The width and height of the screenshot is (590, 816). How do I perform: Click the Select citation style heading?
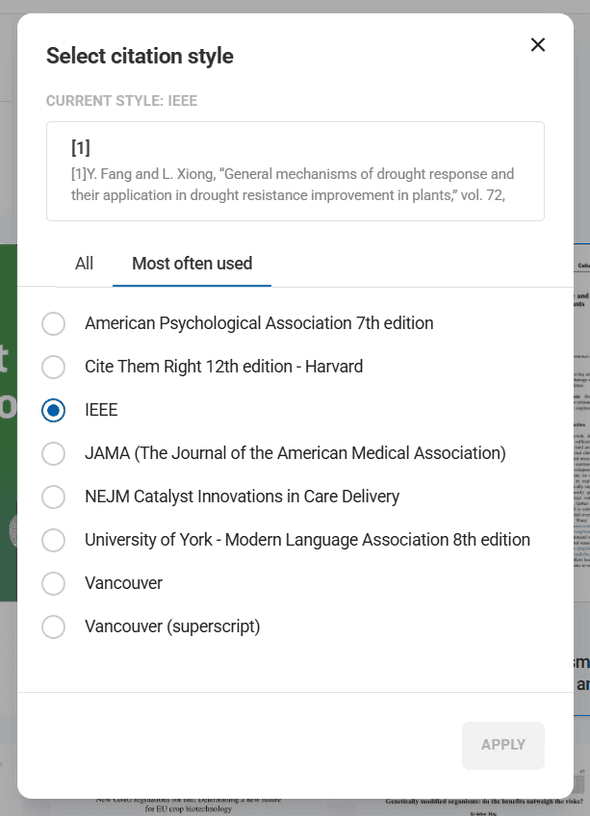tap(139, 55)
